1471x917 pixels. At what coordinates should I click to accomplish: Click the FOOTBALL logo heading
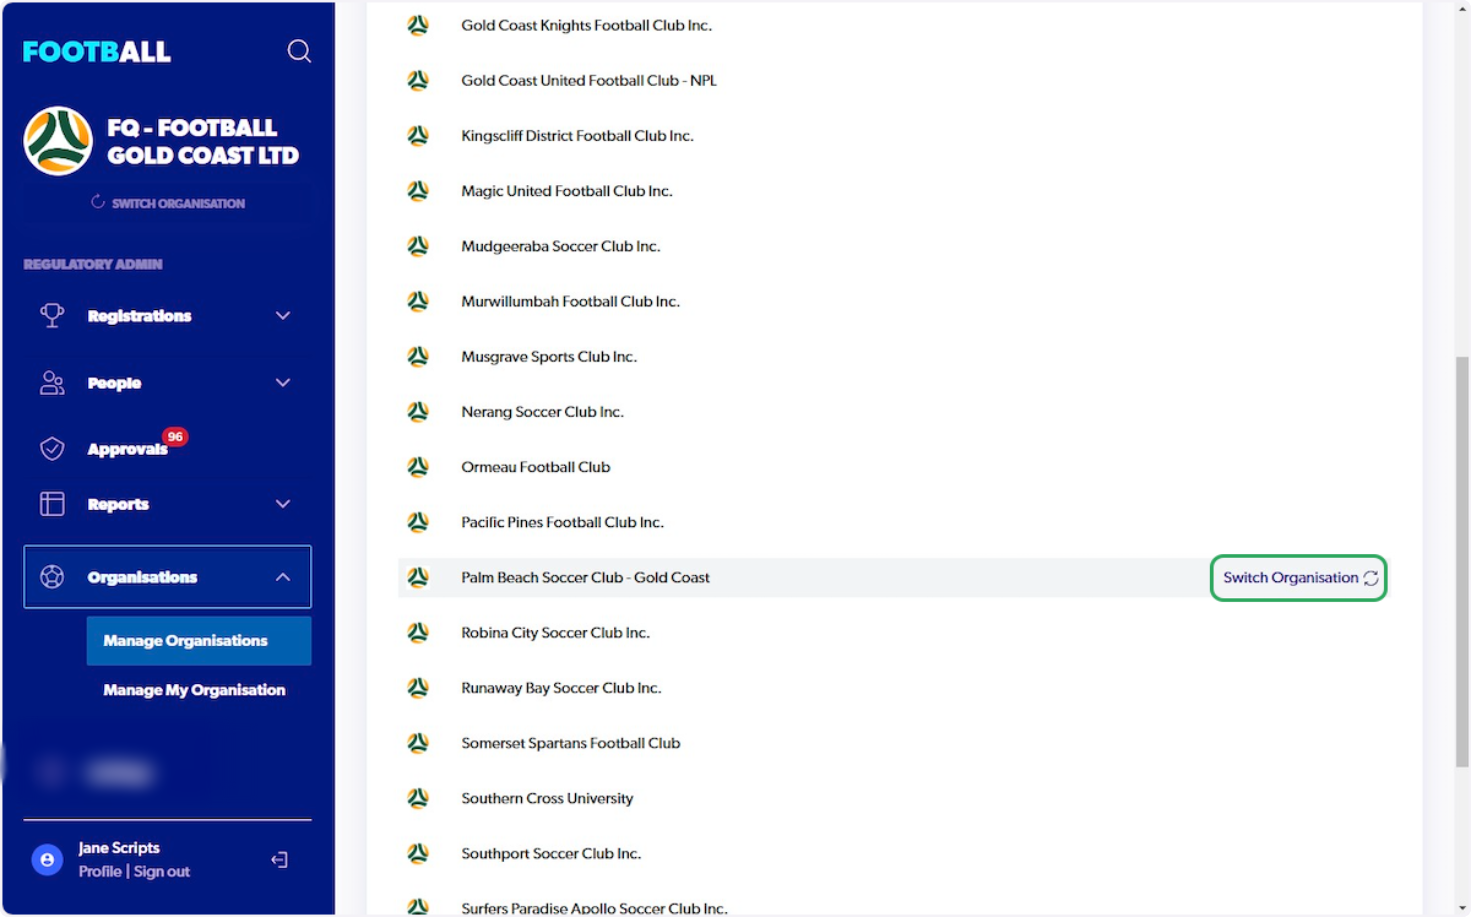[96, 52]
